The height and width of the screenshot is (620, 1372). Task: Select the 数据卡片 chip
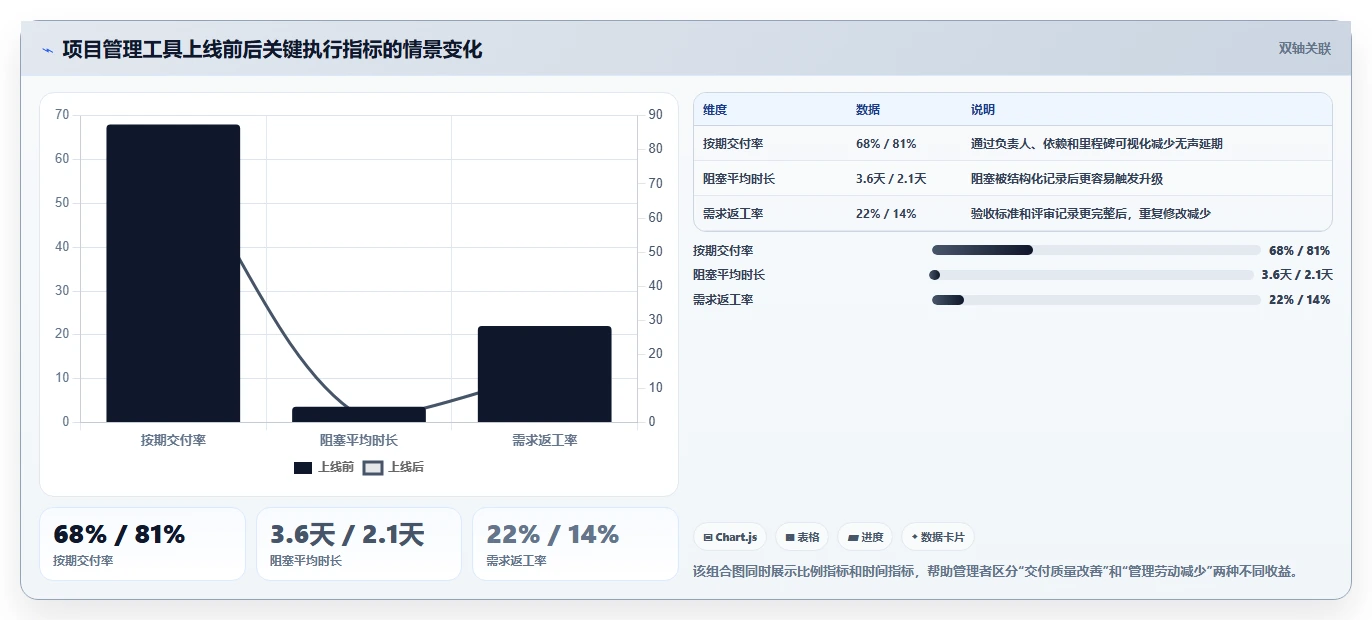(938, 537)
